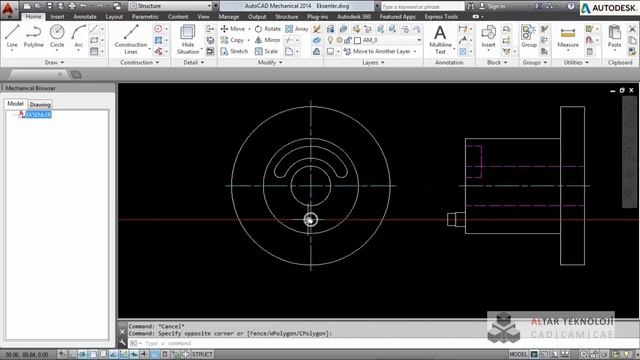Switch to the Insert ribbon tab
Viewport: 640px width, 360px height.
point(57,17)
